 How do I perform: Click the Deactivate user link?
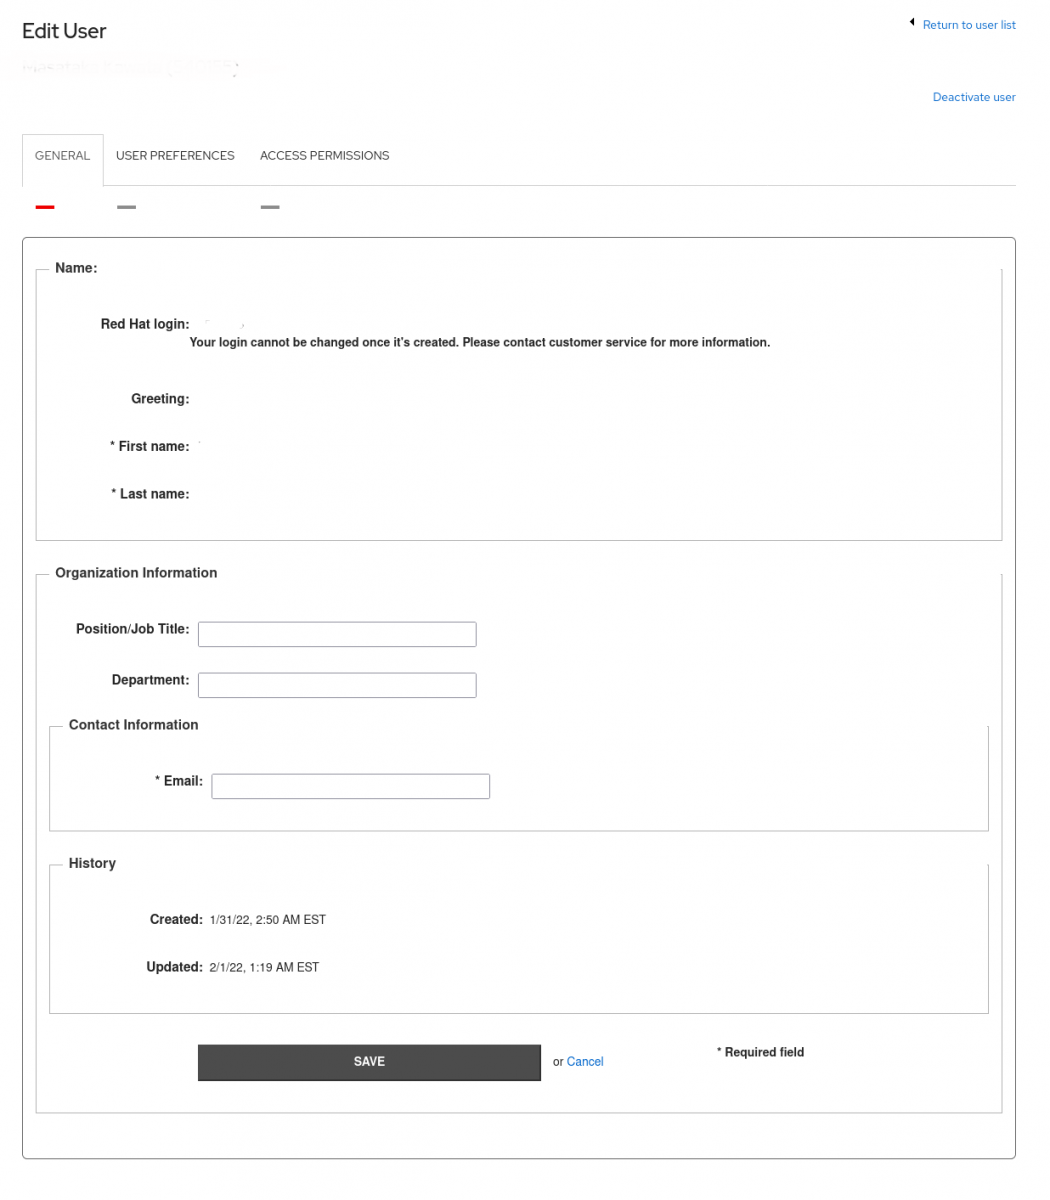973,97
